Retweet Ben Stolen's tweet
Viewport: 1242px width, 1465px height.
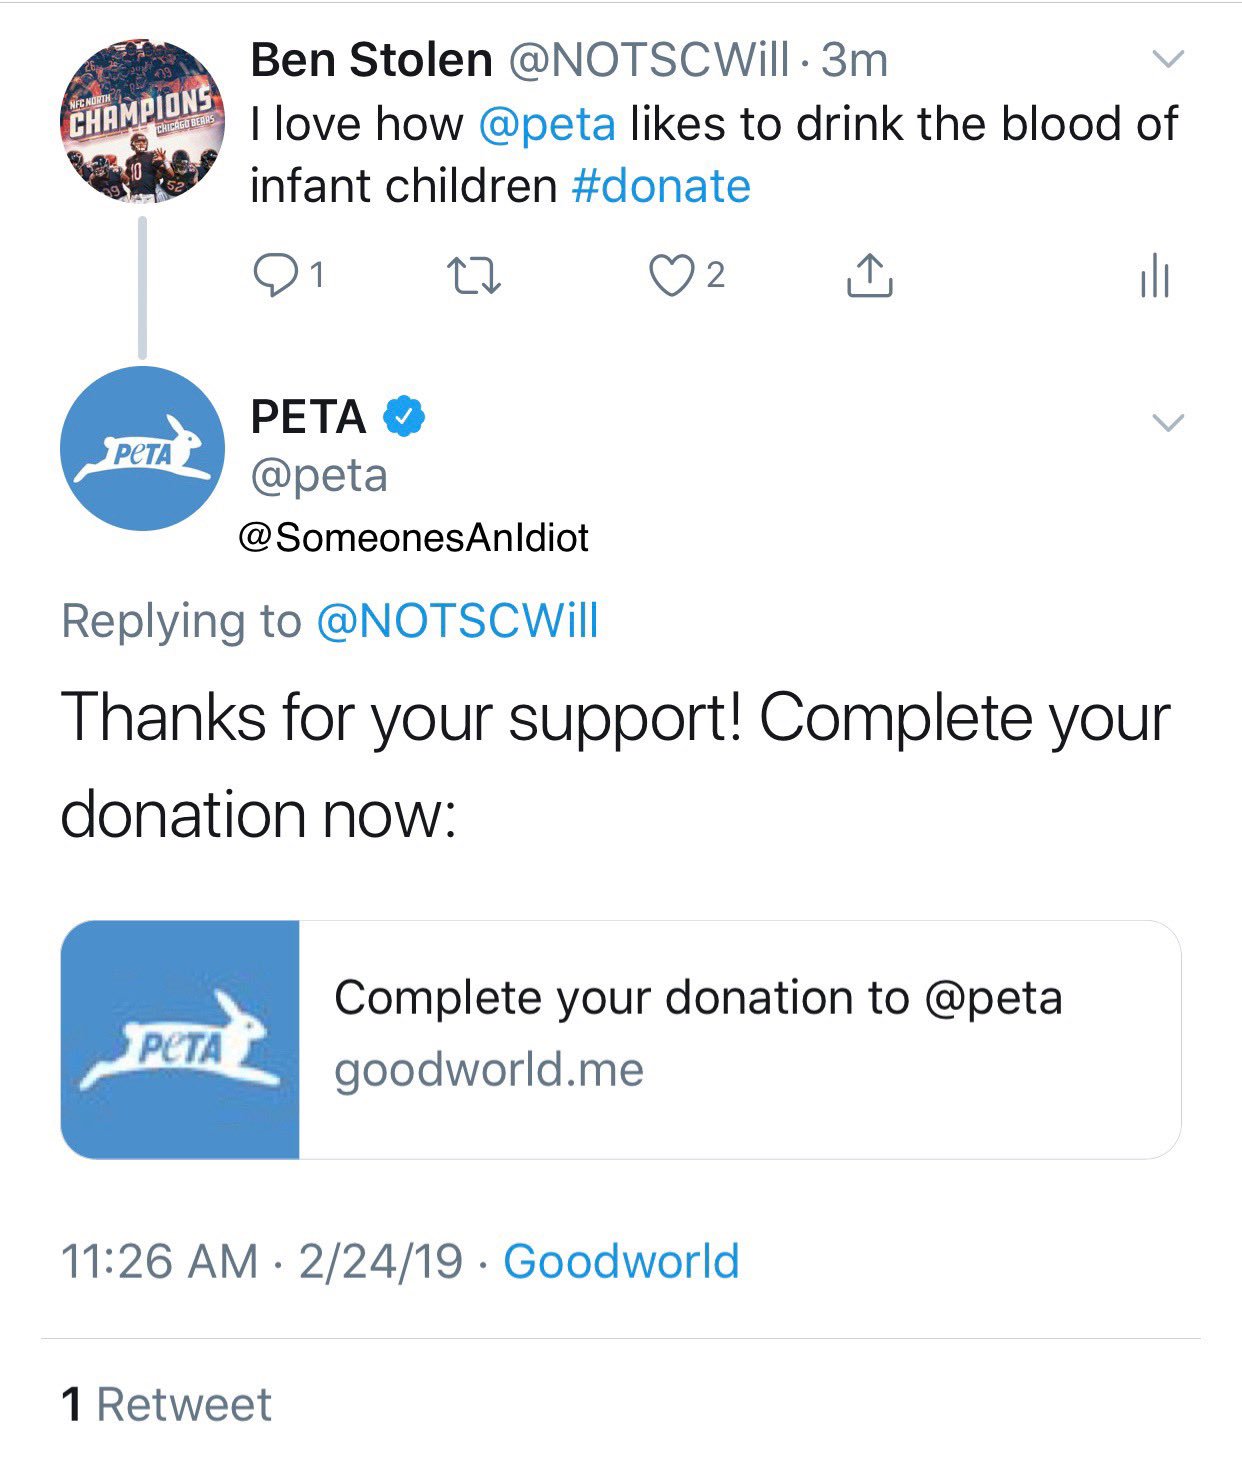473,276
